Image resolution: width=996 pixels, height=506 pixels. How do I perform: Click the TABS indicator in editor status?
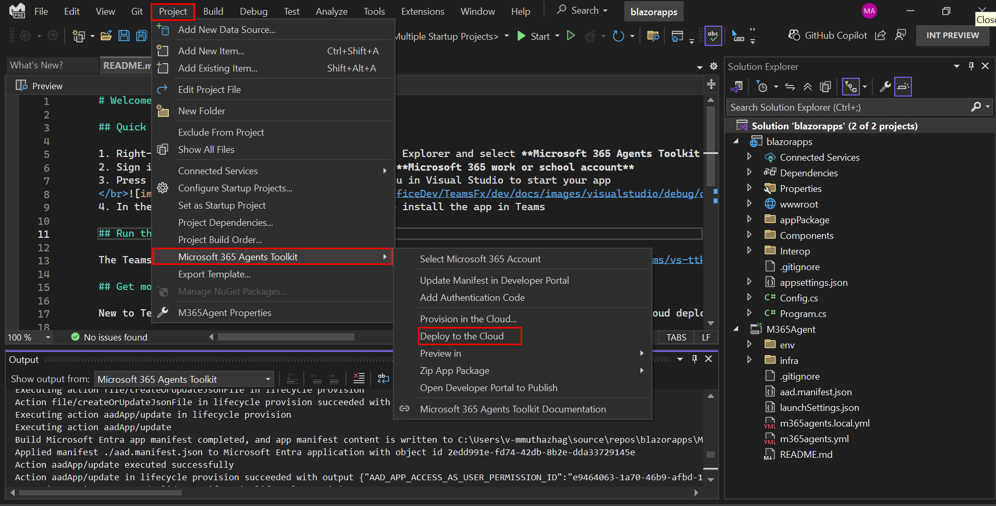tap(676, 337)
